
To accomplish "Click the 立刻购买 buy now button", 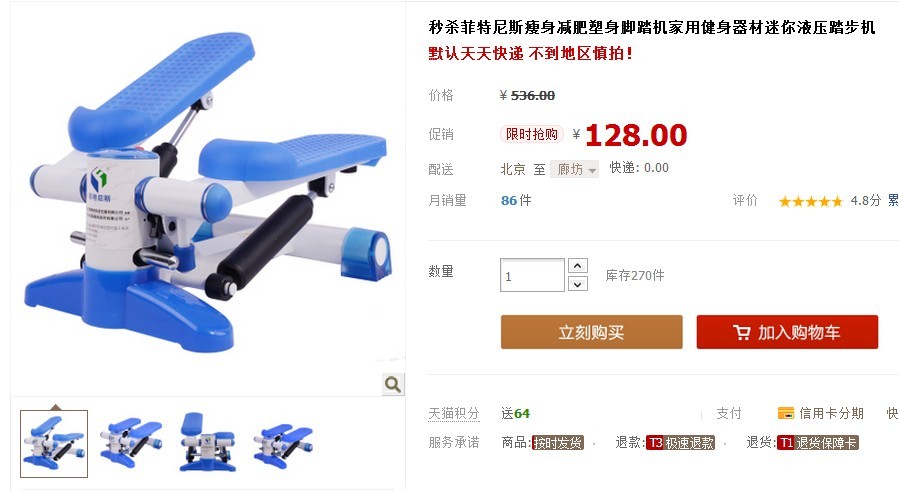I will 592,332.
